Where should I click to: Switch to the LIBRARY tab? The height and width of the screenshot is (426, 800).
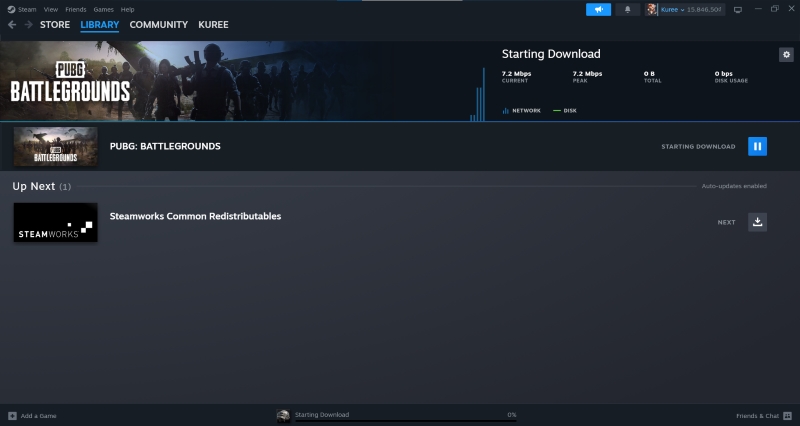[99, 24]
